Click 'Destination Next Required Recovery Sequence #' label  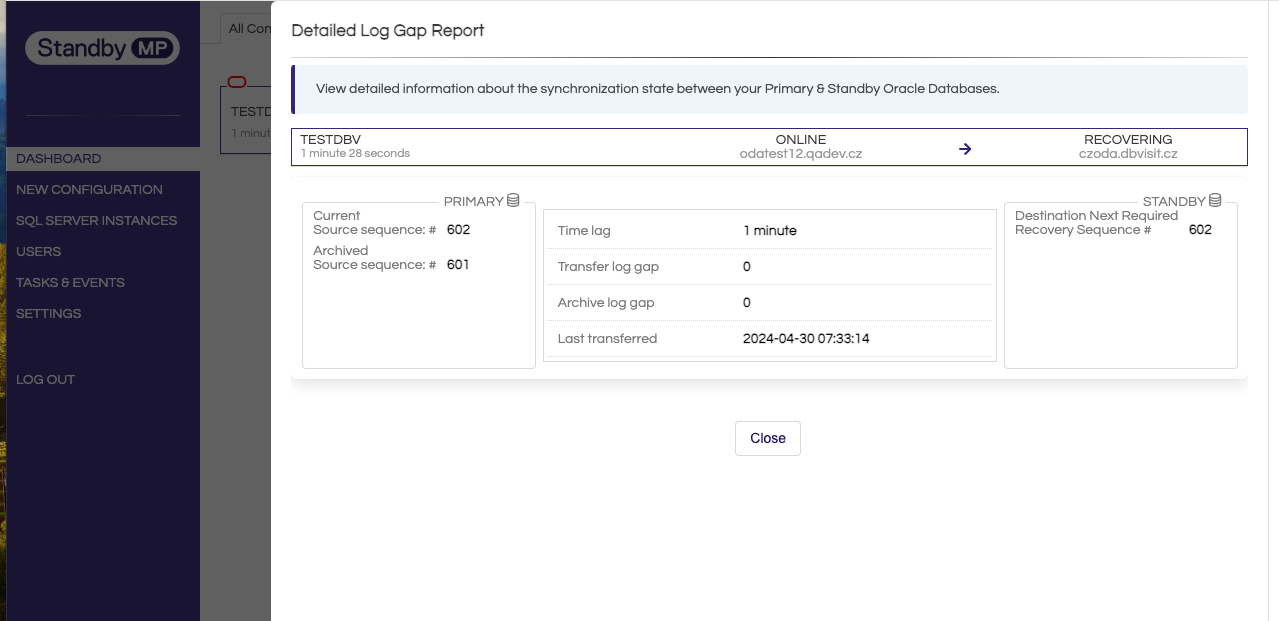coord(1097,223)
